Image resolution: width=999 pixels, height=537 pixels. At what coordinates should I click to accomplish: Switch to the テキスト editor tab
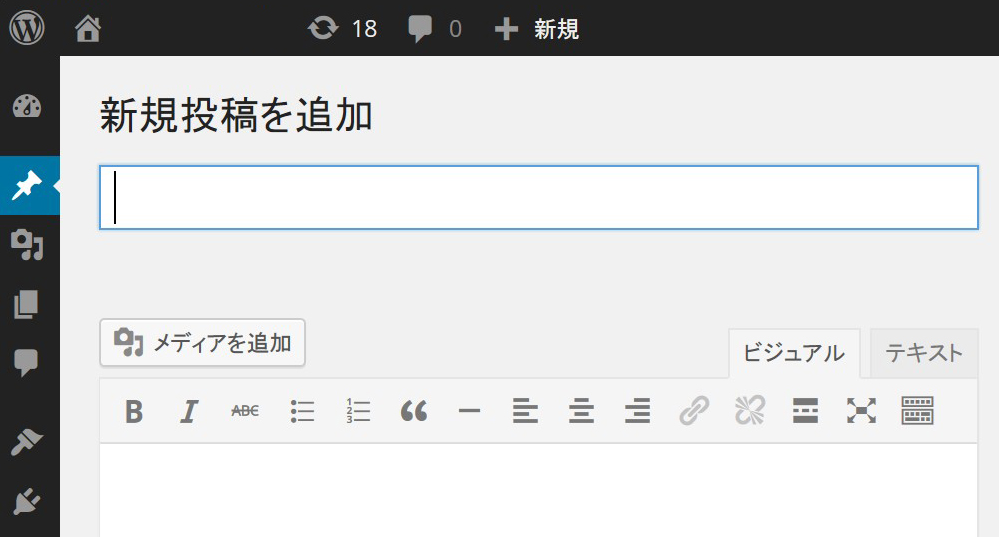924,353
